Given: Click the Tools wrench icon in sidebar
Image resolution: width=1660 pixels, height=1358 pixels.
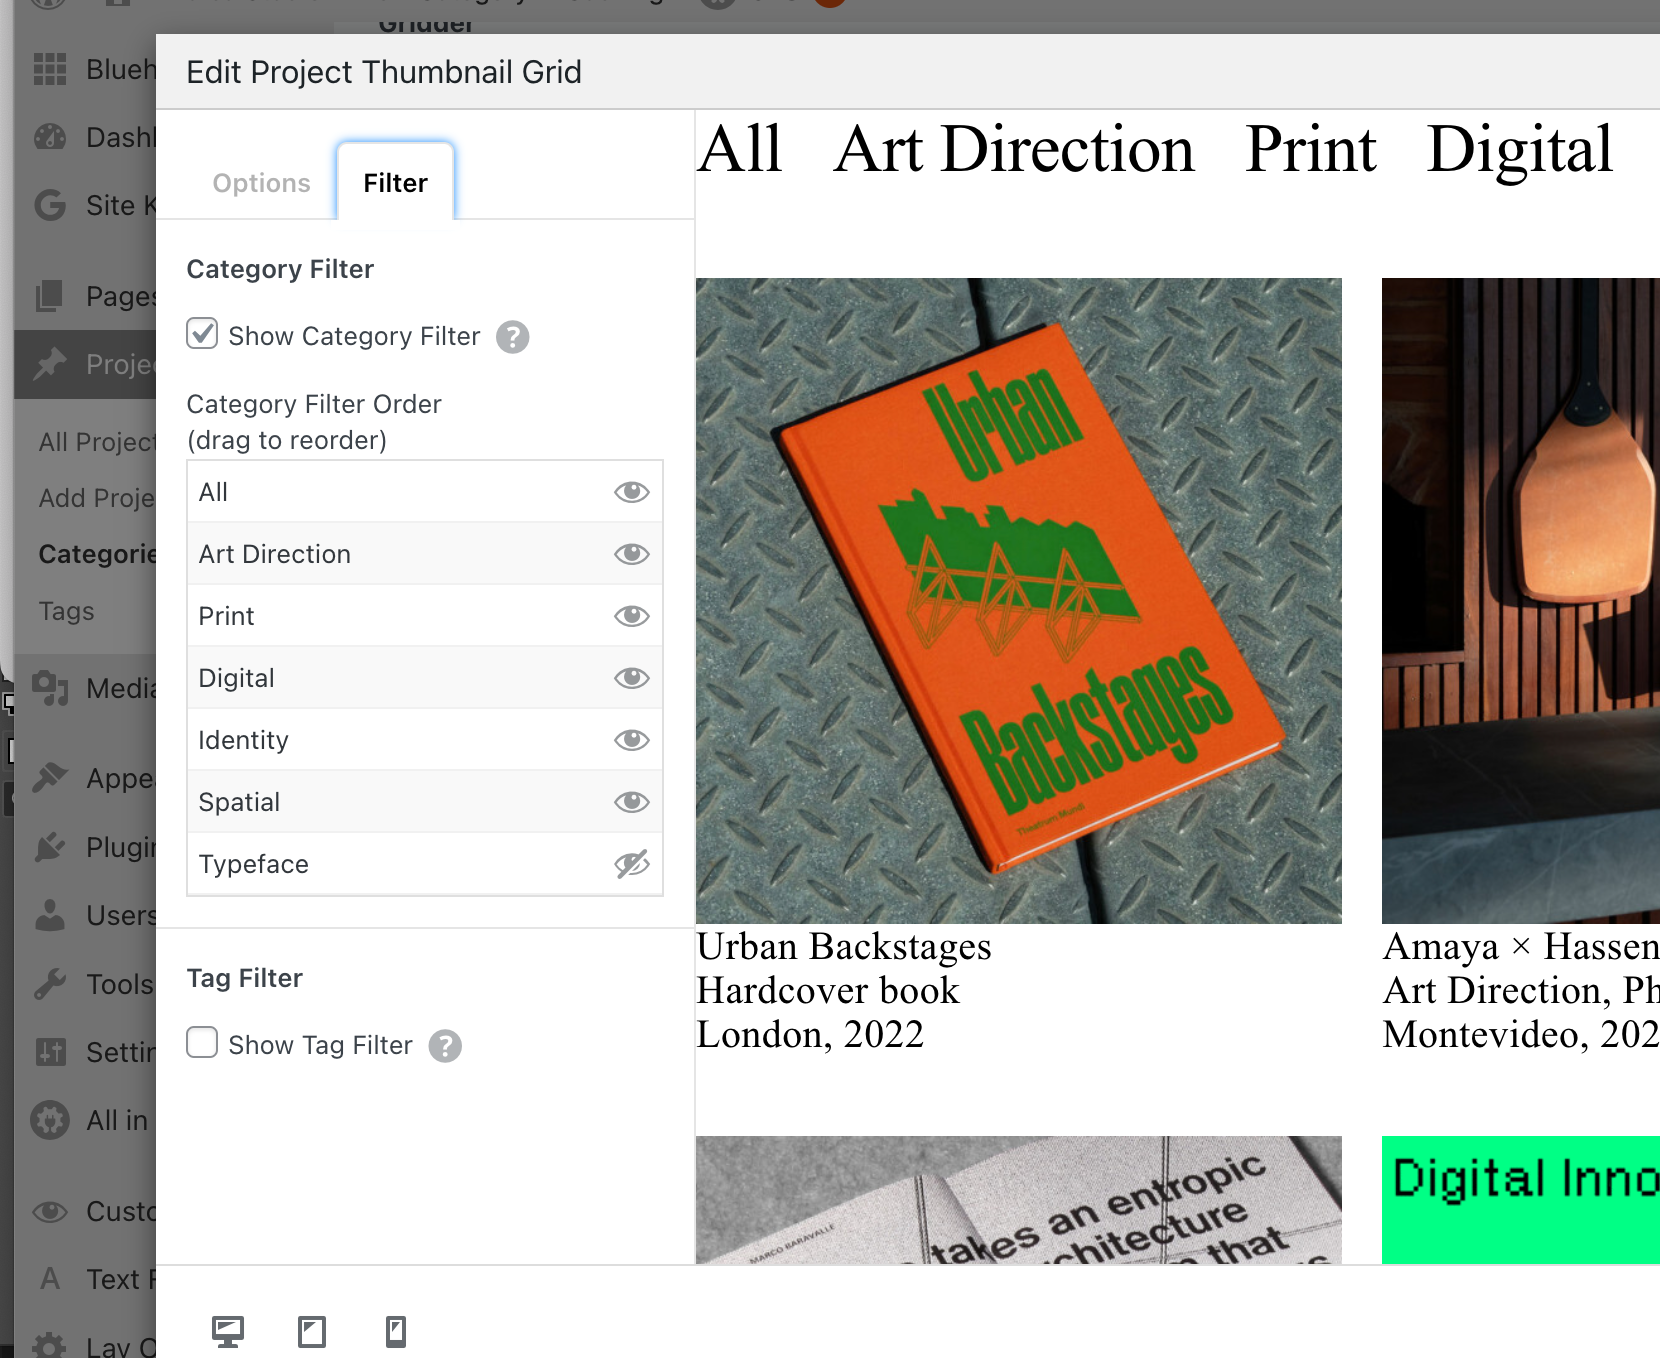Looking at the screenshot, I should 50,984.
